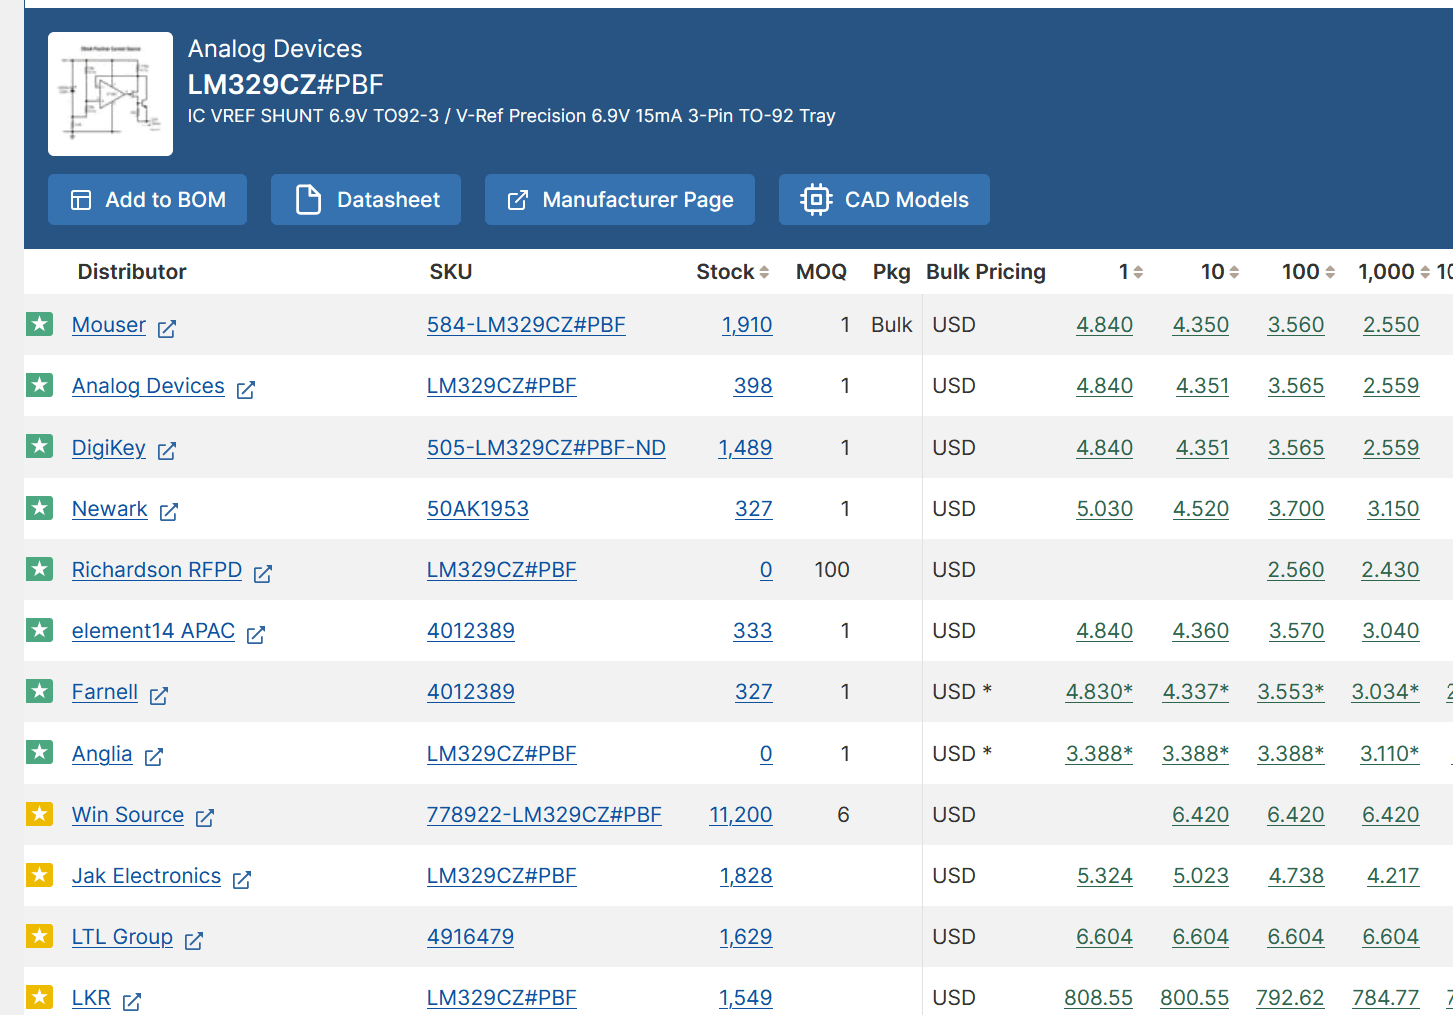Select the Distributor column header
1453x1015 pixels.
pos(132,272)
